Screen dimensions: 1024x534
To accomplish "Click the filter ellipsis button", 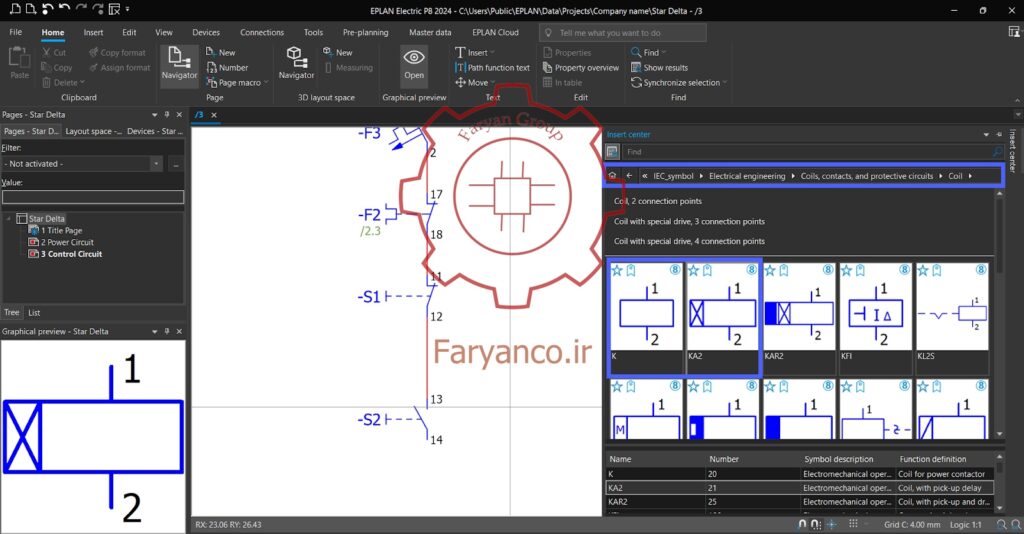I will click(x=176, y=164).
